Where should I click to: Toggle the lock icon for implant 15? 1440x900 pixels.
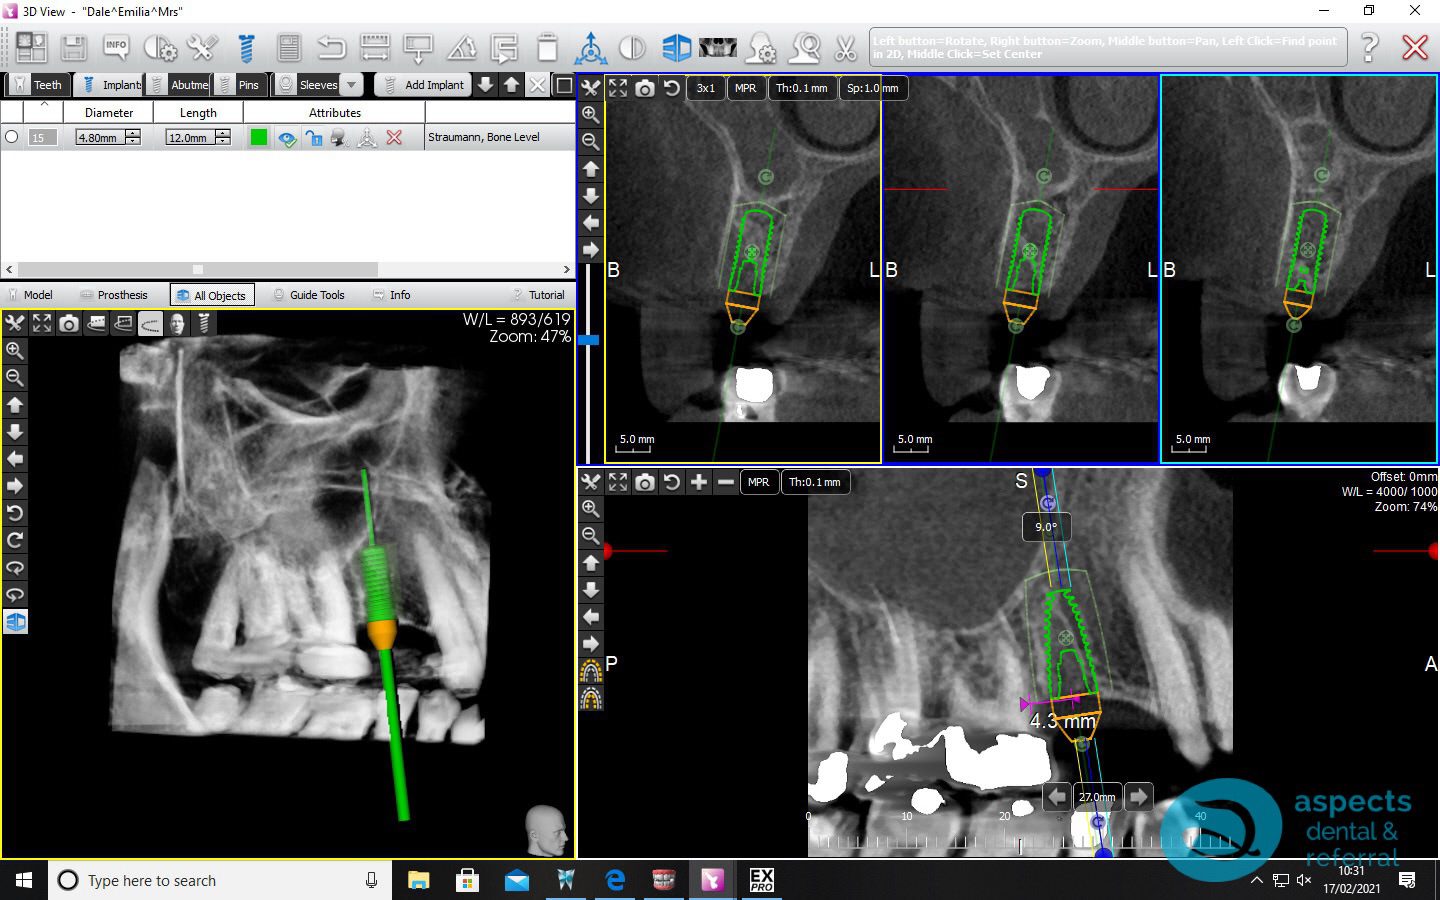point(314,138)
